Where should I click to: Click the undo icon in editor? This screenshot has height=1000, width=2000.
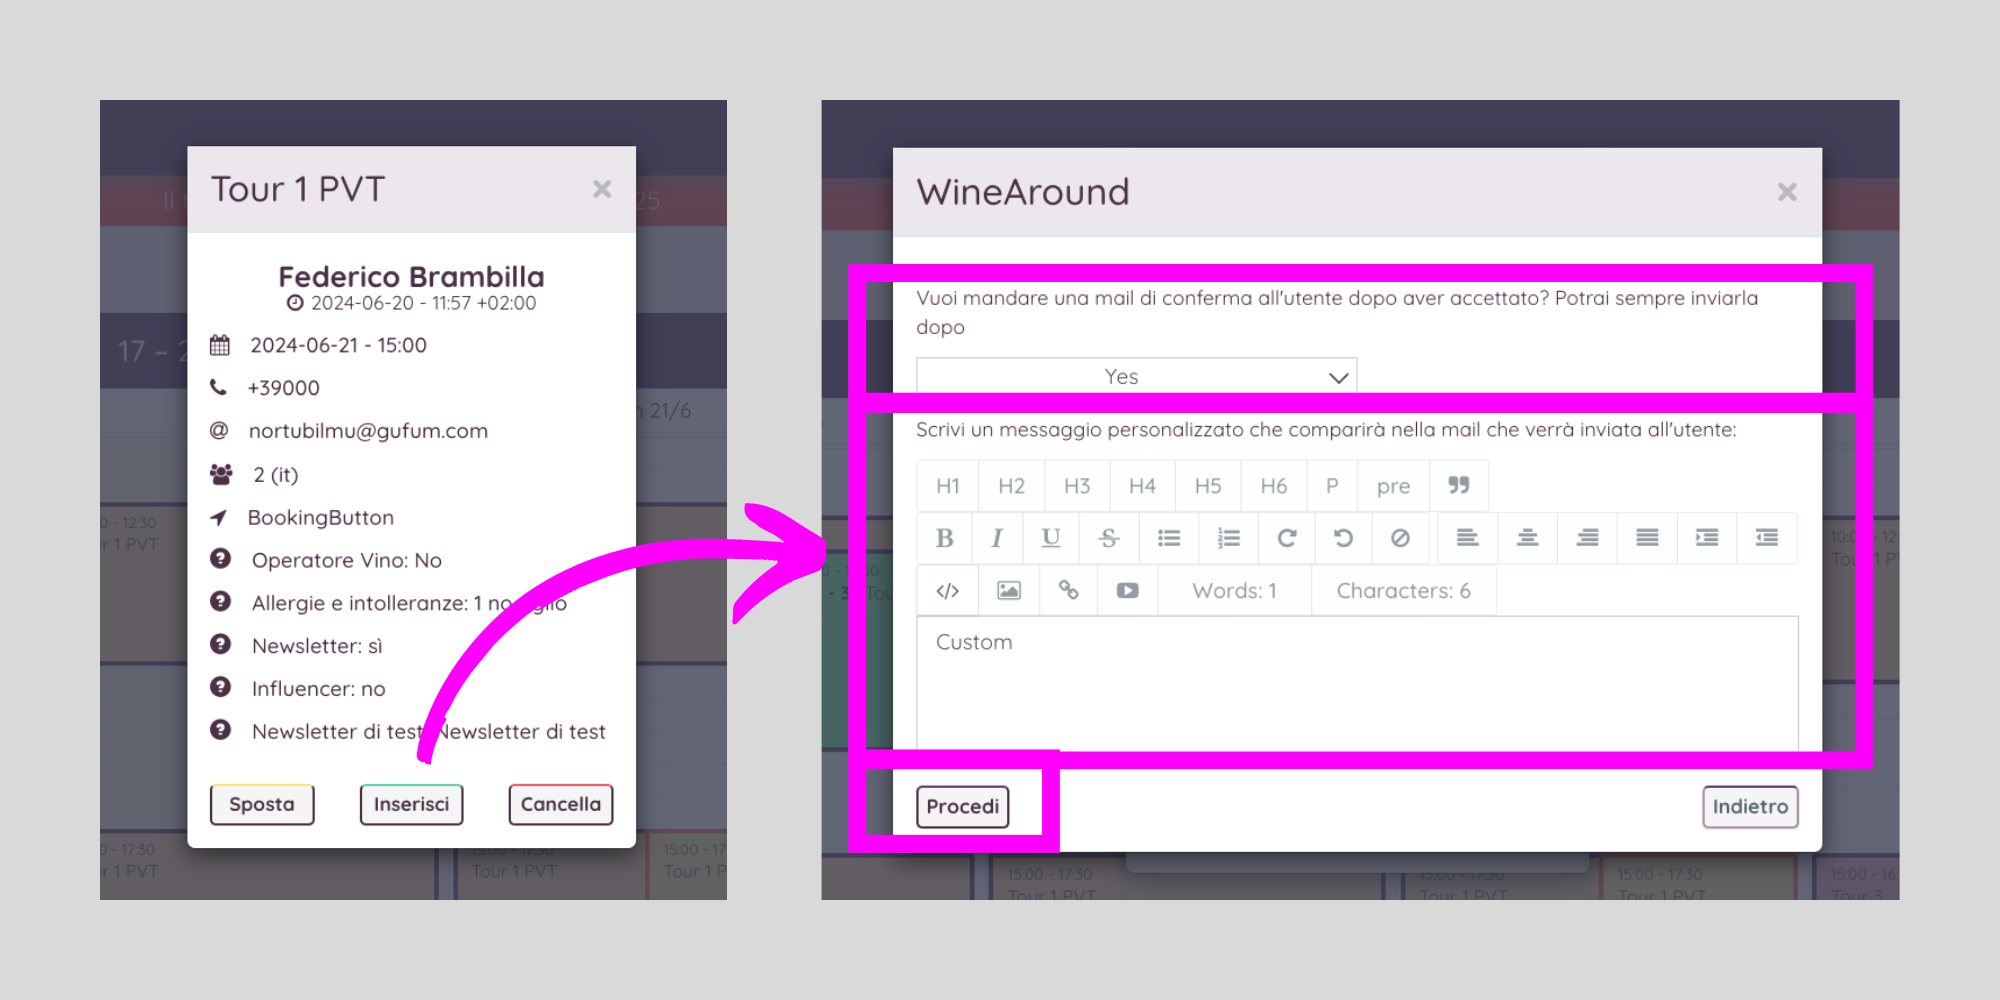(x=1343, y=538)
